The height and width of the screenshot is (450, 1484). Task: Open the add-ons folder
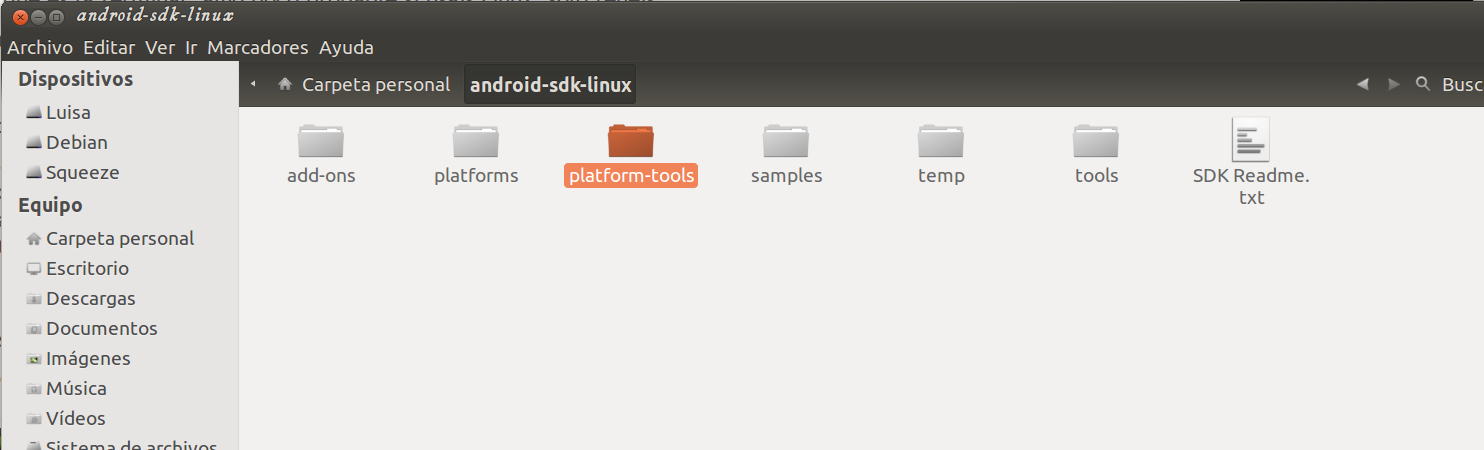tap(321, 142)
